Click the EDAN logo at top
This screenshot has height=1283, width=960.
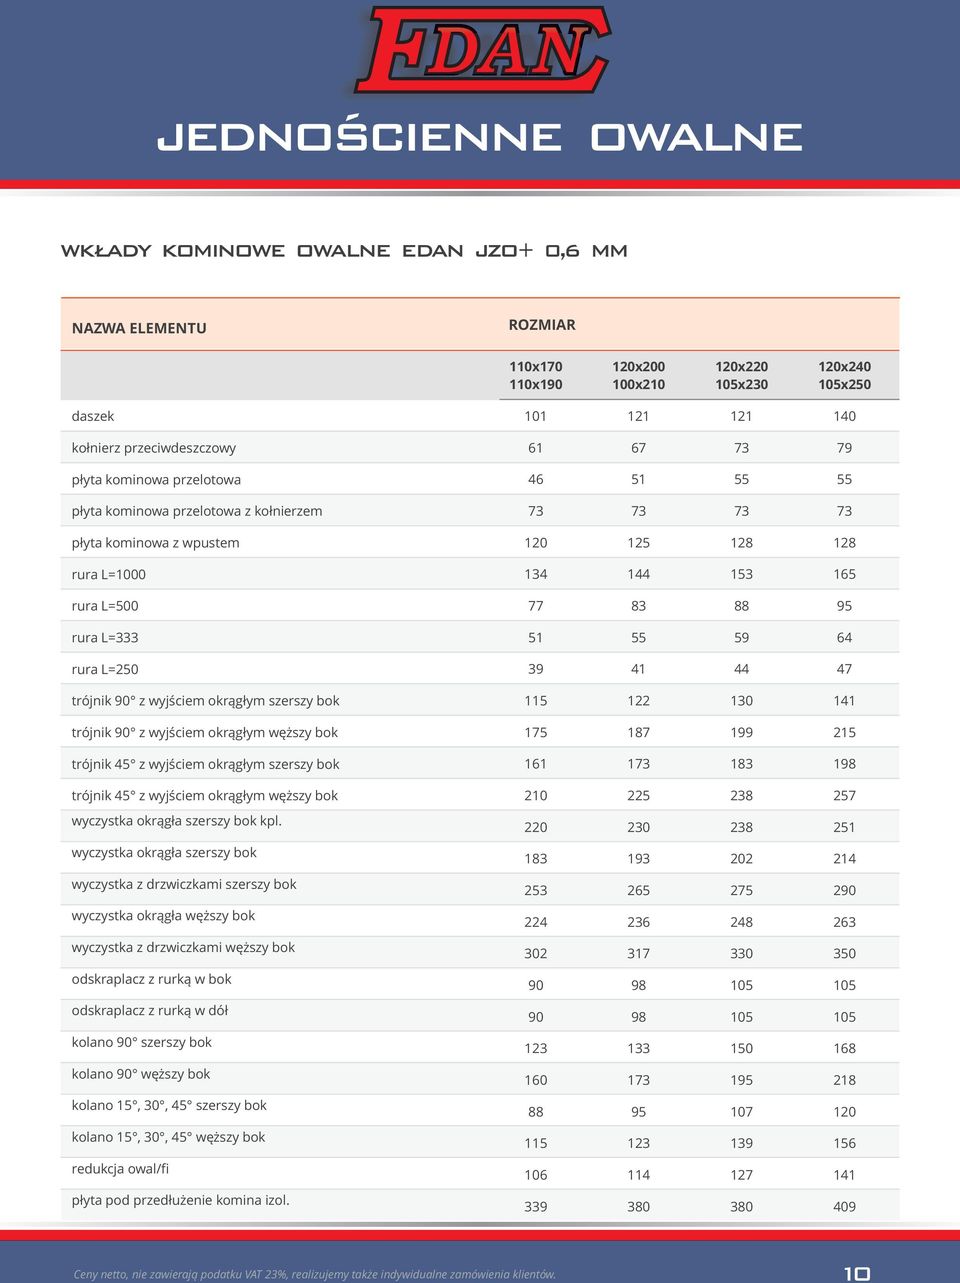point(482,50)
